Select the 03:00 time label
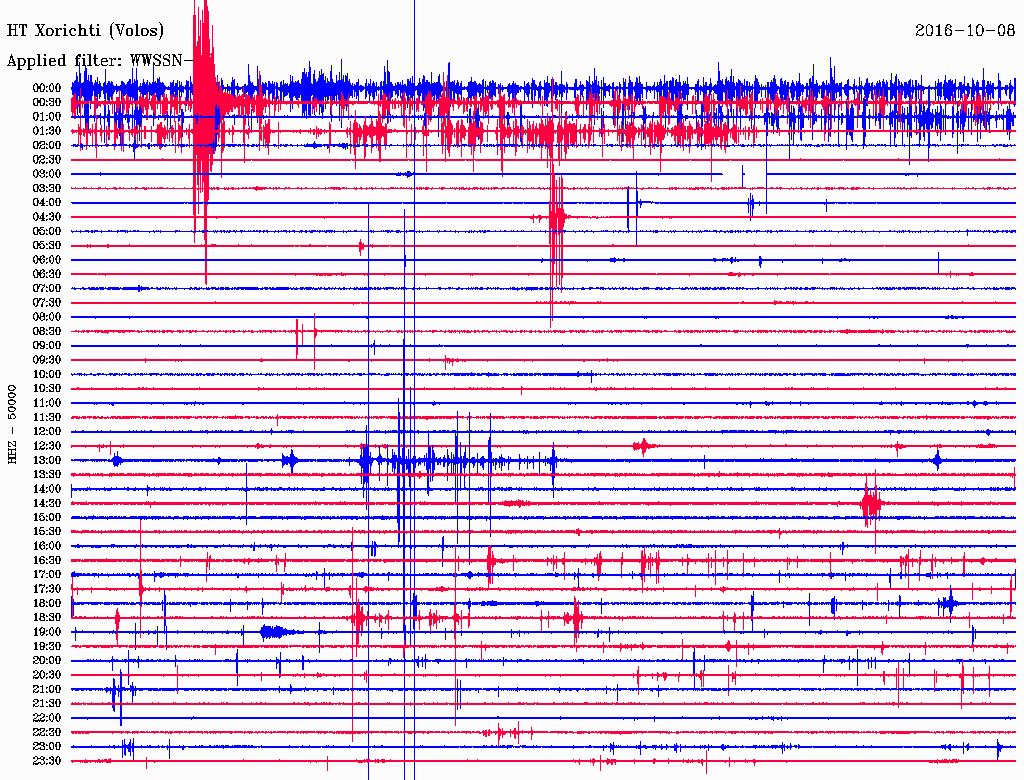This screenshot has width=1024, height=780. tap(47, 174)
